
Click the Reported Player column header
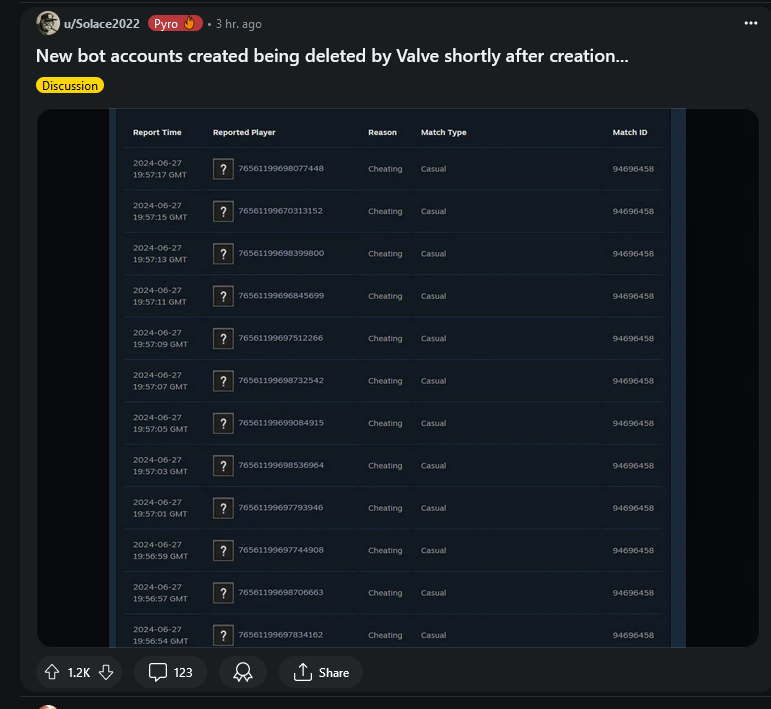tap(244, 132)
